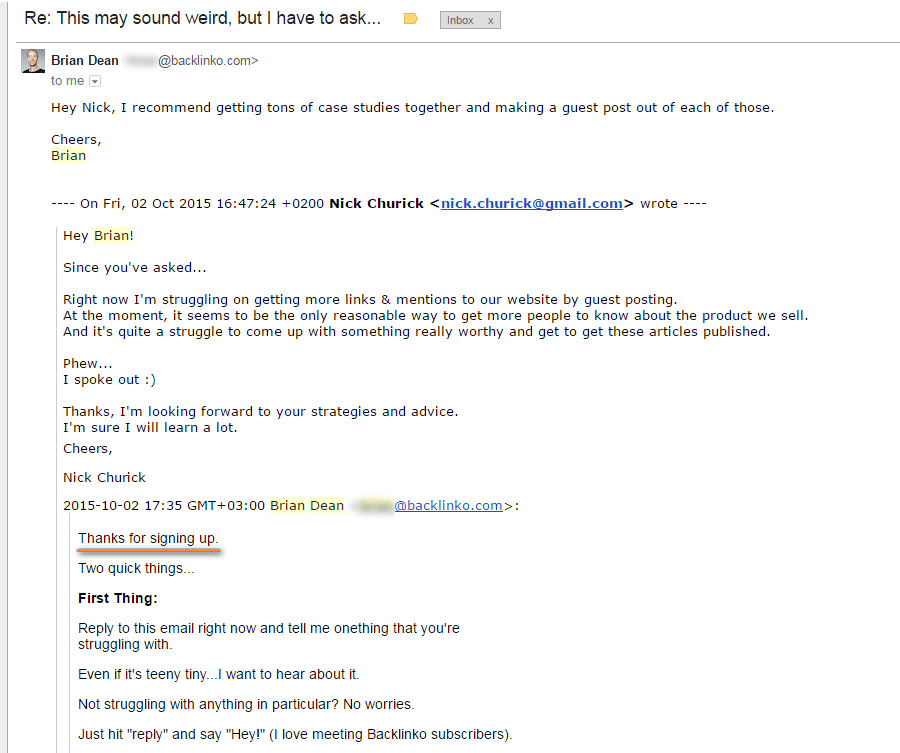This screenshot has height=753, width=900.
Task: Open Brian Dean's profile avatar picture
Action: (x=32, y=60)
